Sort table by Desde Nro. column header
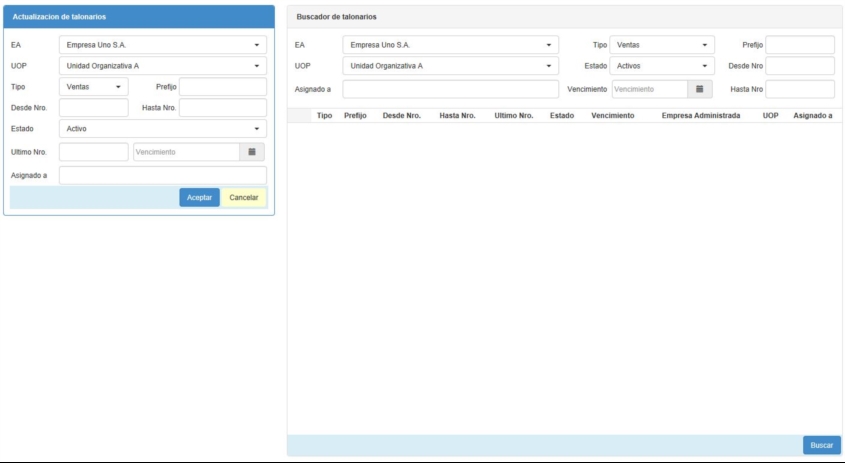The width and height of the screenshot is (845, 463). [402, 116]
